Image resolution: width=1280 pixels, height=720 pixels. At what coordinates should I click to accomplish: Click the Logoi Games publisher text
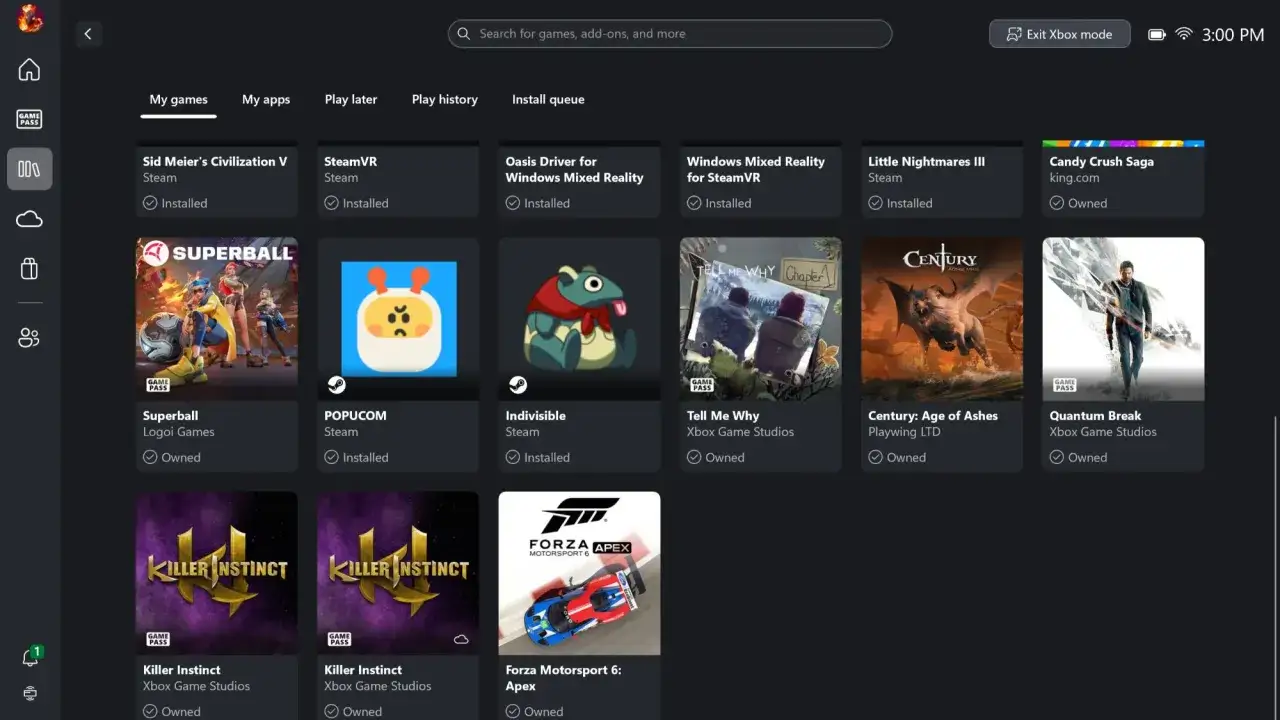coord(179,432)
